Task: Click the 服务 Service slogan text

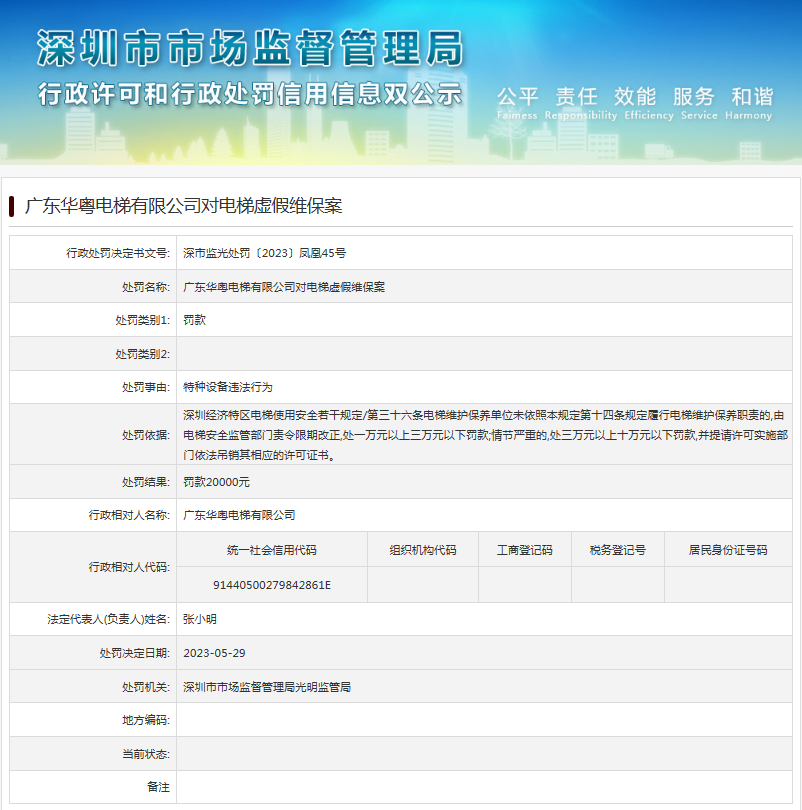Action: click(694, 101)
